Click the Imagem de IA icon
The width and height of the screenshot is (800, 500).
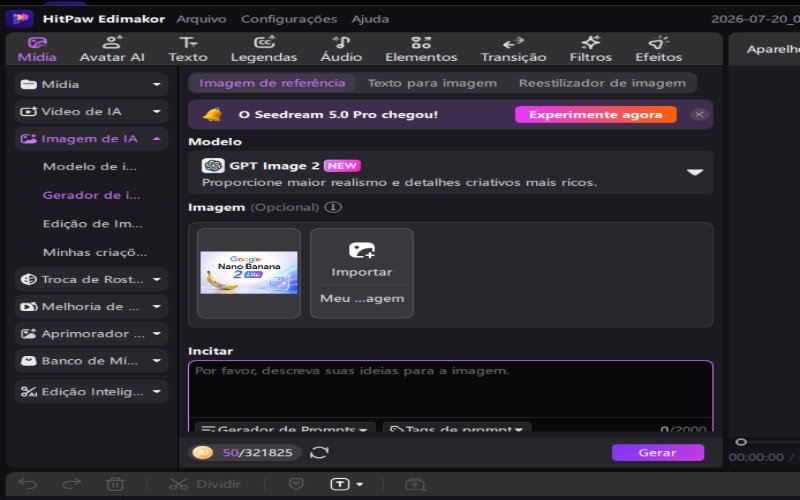click(x=29, y=139)
